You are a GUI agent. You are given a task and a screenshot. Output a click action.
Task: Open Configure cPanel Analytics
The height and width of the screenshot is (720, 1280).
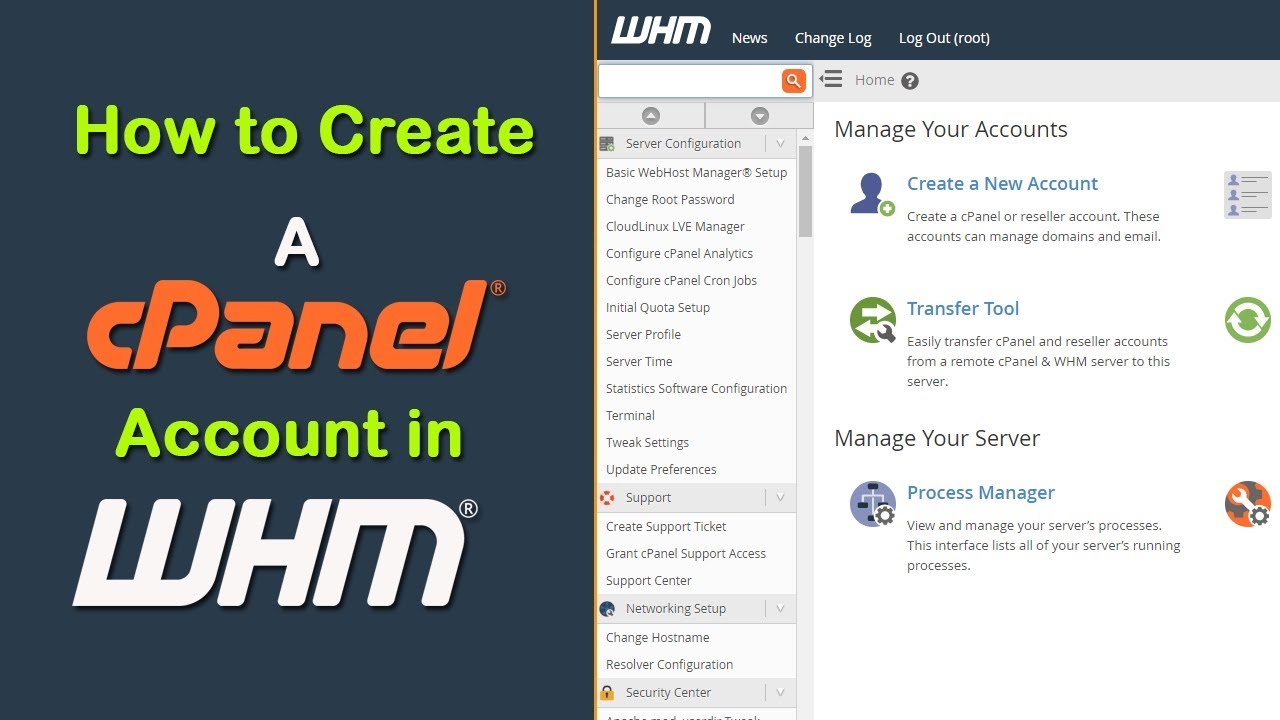[x=679, y=254]
